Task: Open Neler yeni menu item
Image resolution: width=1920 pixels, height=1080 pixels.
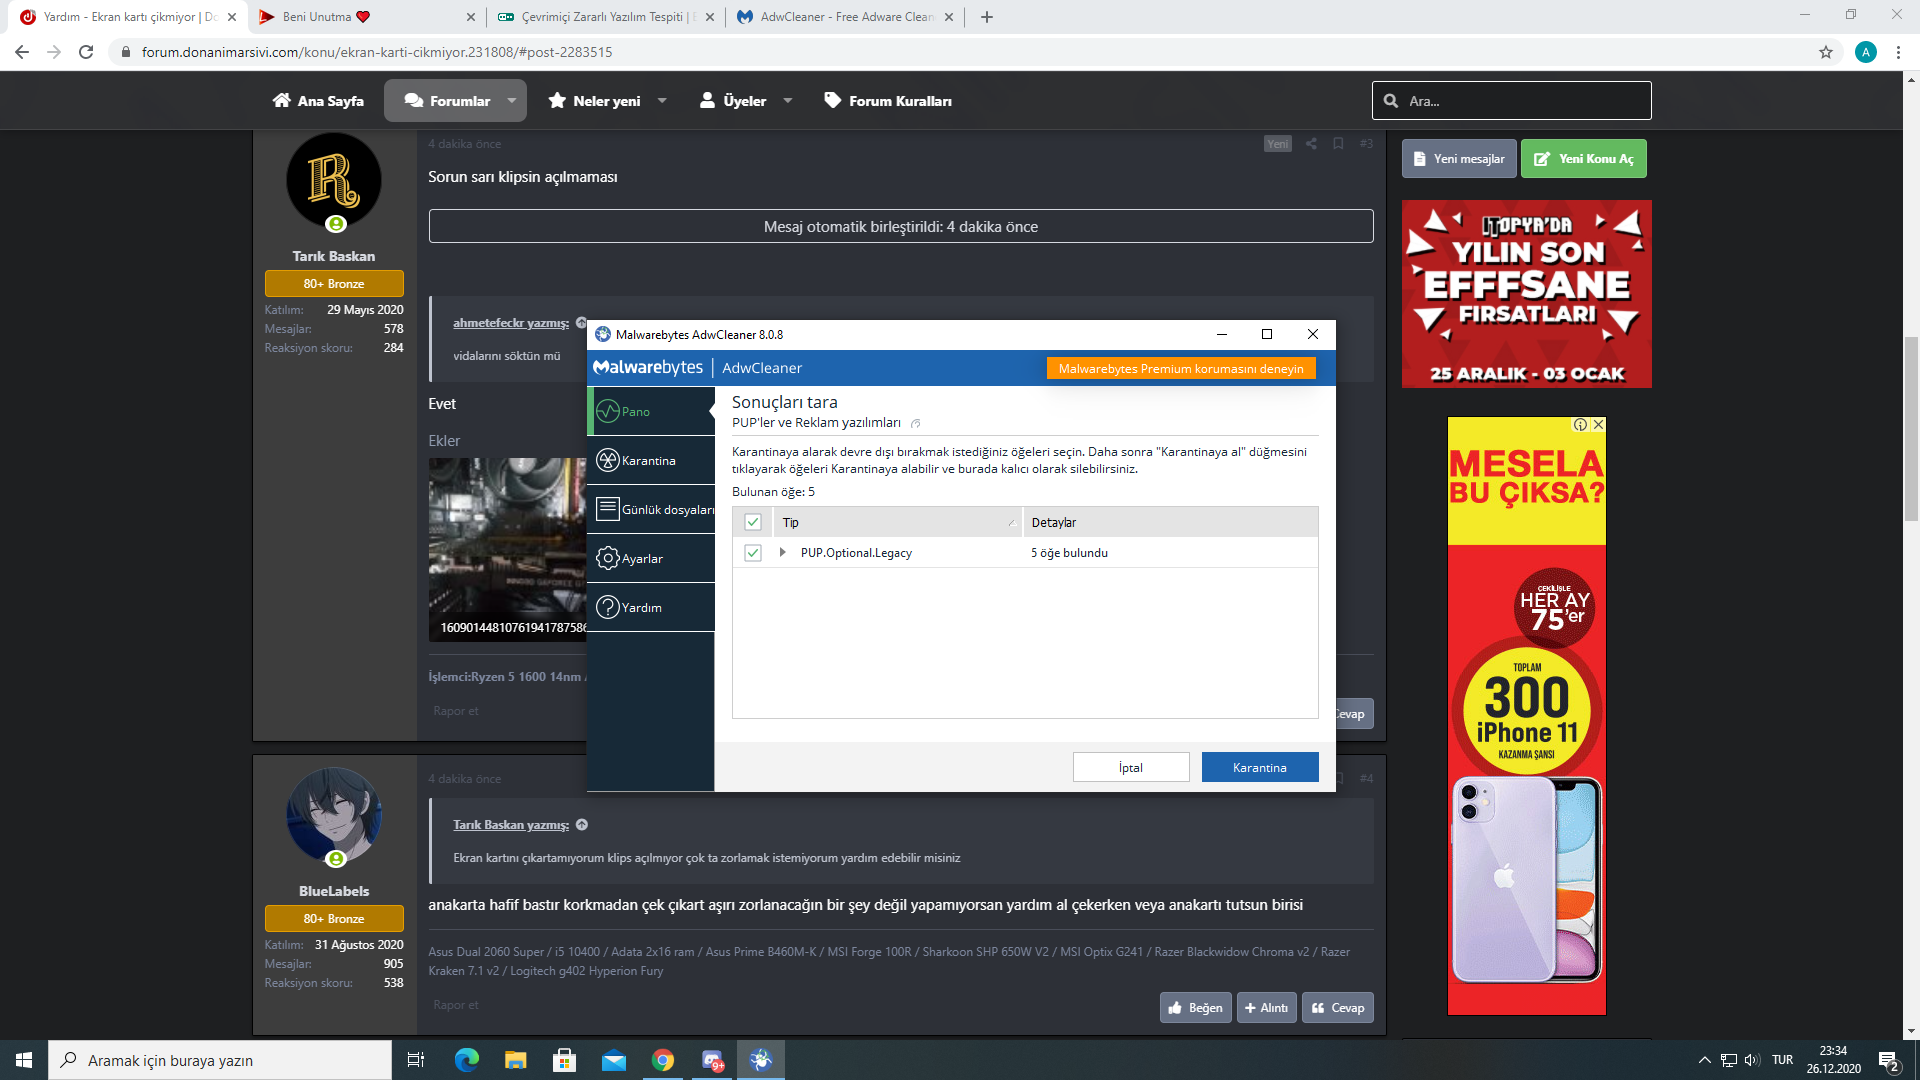Action: pyautogui.click(x=594, y=101)
